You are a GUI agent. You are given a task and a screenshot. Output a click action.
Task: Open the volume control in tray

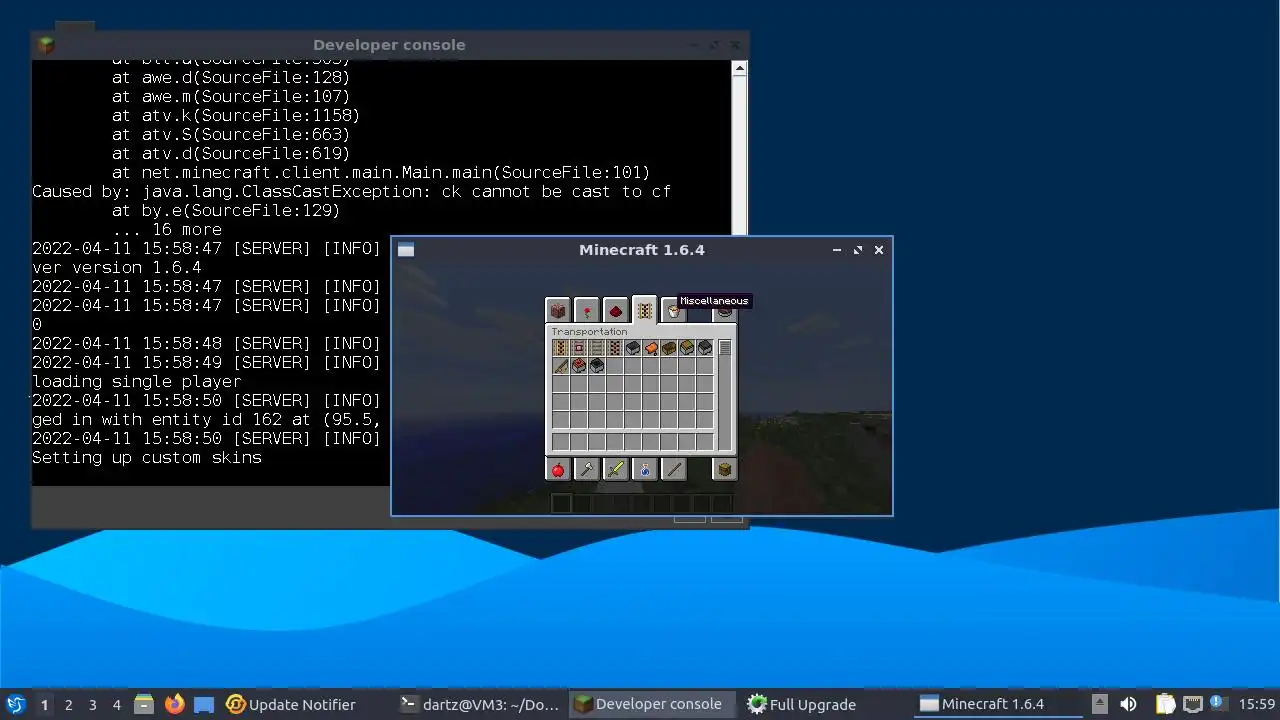click(1128, 704)
